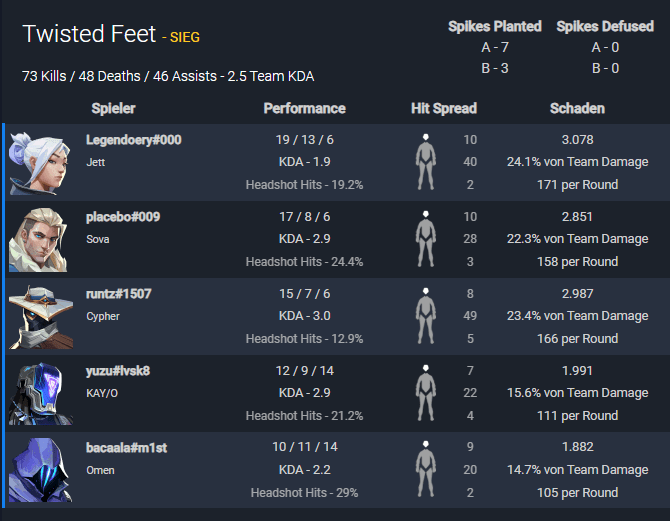Viewport: 670px width, 521px height.
Task: Select player runtz#1507
Action: coord(119,294)
